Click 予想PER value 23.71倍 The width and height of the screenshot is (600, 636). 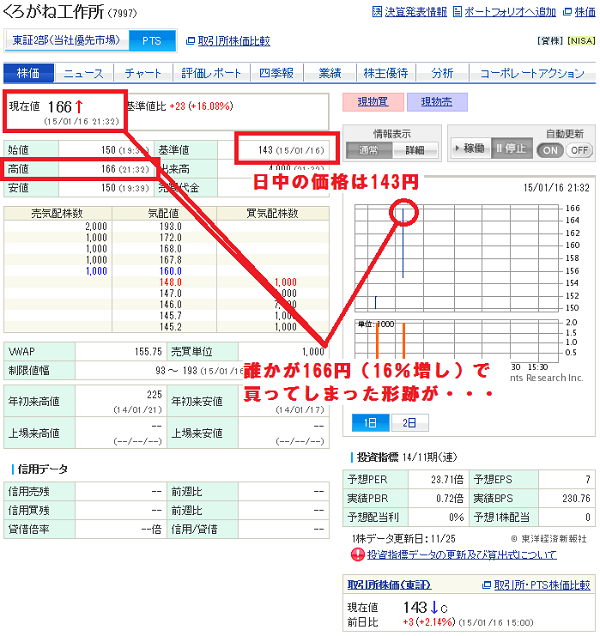(447, 480)
